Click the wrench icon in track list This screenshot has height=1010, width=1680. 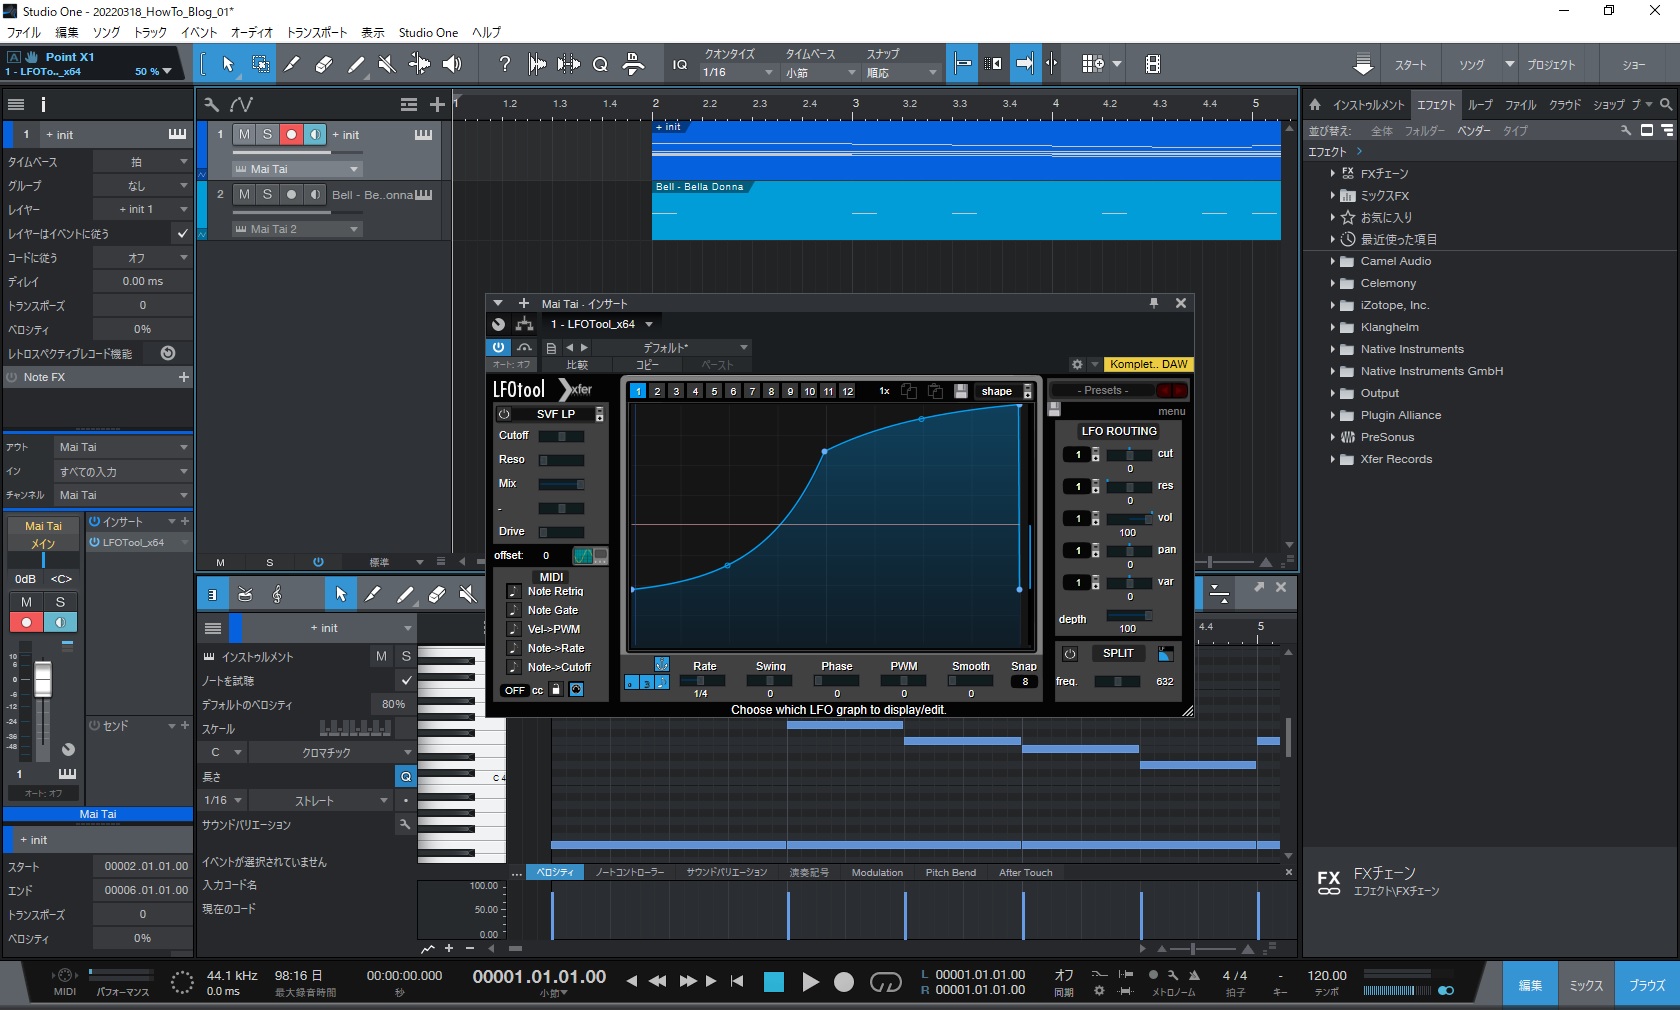211,104
